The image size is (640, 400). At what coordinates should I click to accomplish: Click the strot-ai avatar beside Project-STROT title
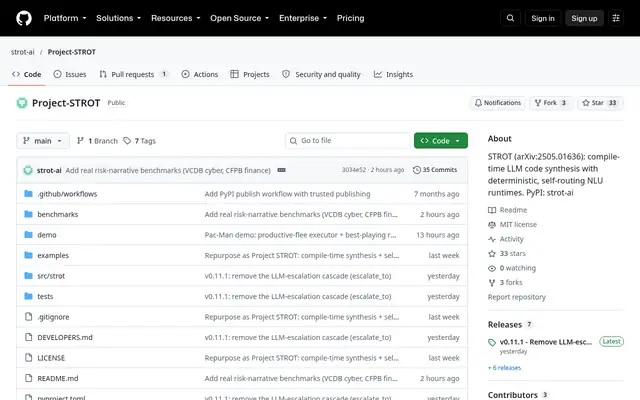pyautogui.click(x=22, y=103)
